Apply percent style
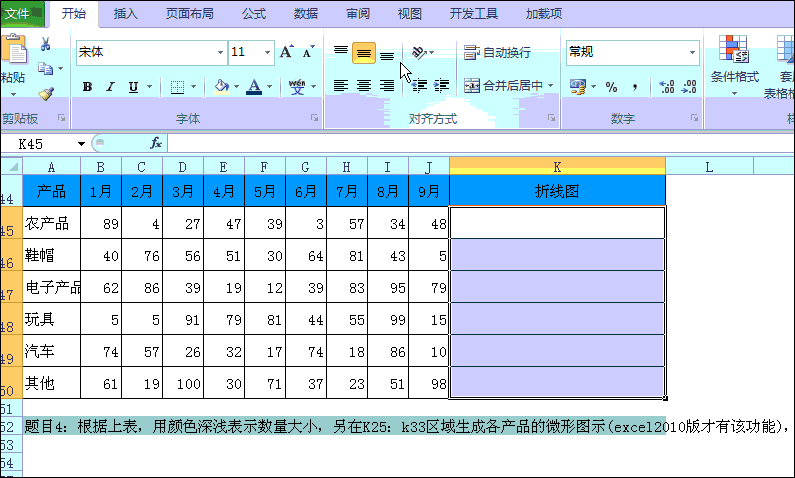The height and width of the screenshot is (478, 795). (x=611, y=87)
